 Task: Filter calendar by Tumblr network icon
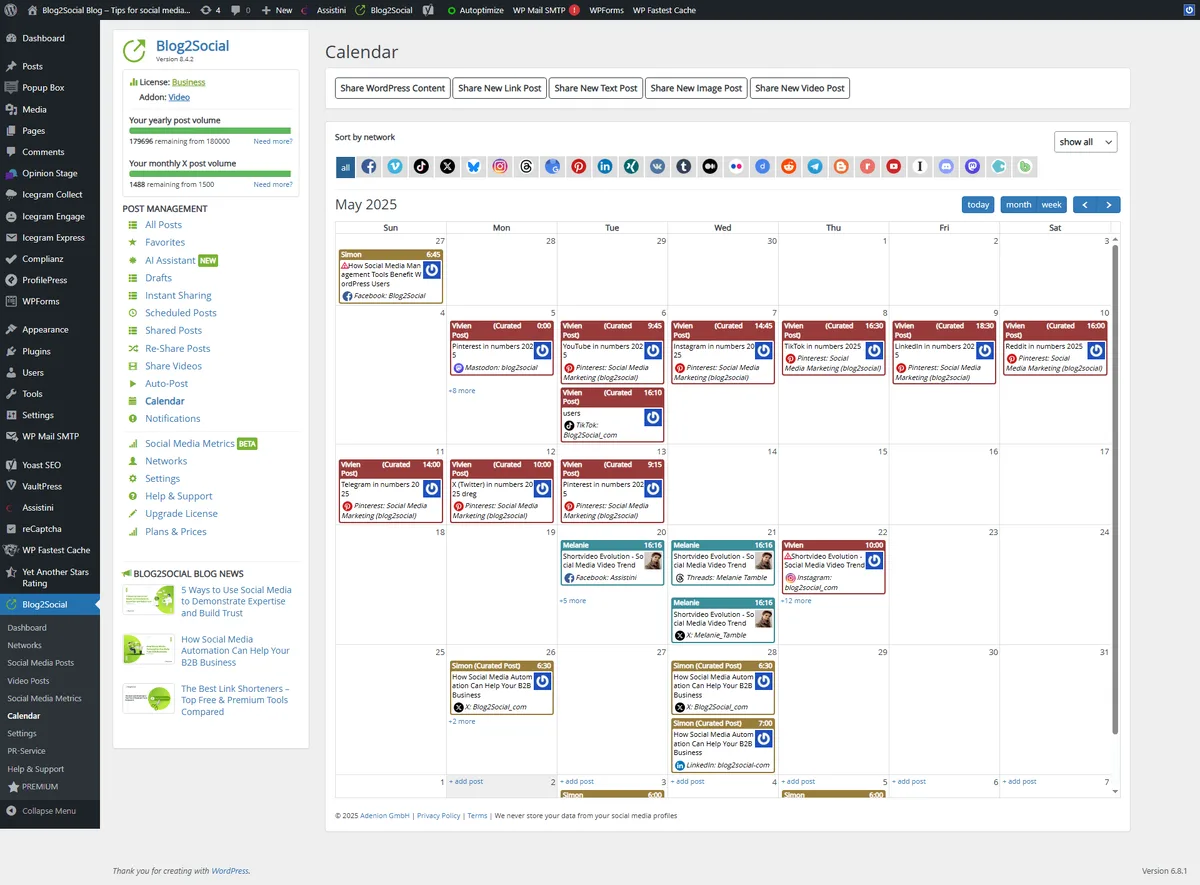point(684,167)
